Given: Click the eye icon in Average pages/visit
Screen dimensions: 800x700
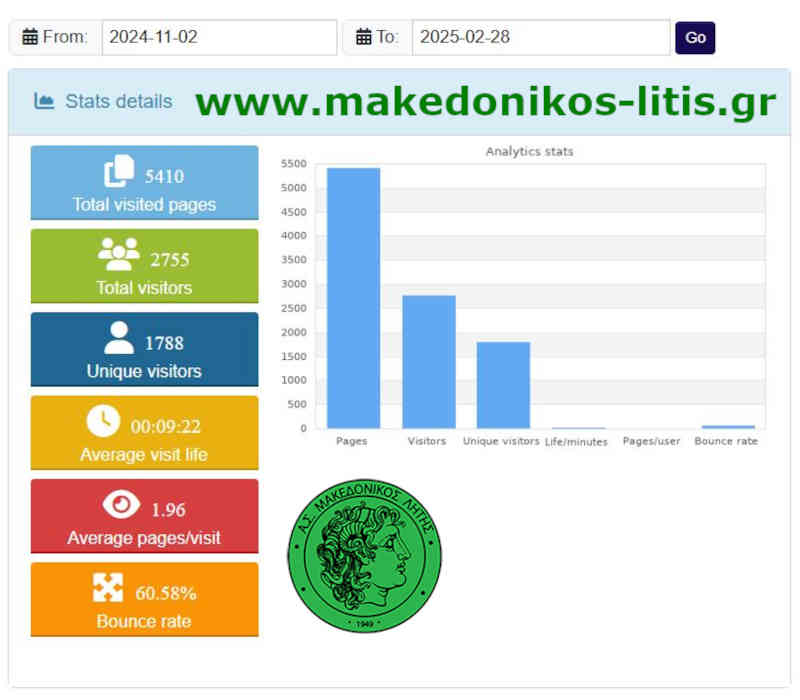Looking at the screenshot, I should point(121,505).
